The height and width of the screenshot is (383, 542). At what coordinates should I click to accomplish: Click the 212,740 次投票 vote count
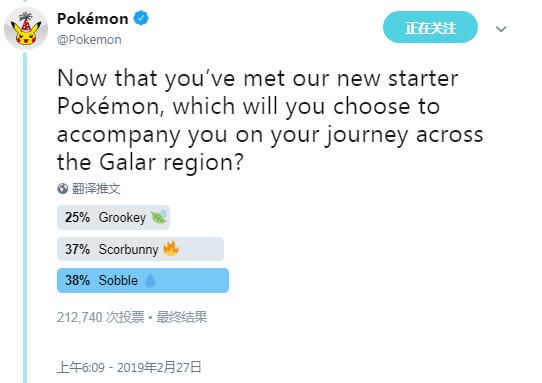pyautogui.click(x=100, y=317)
